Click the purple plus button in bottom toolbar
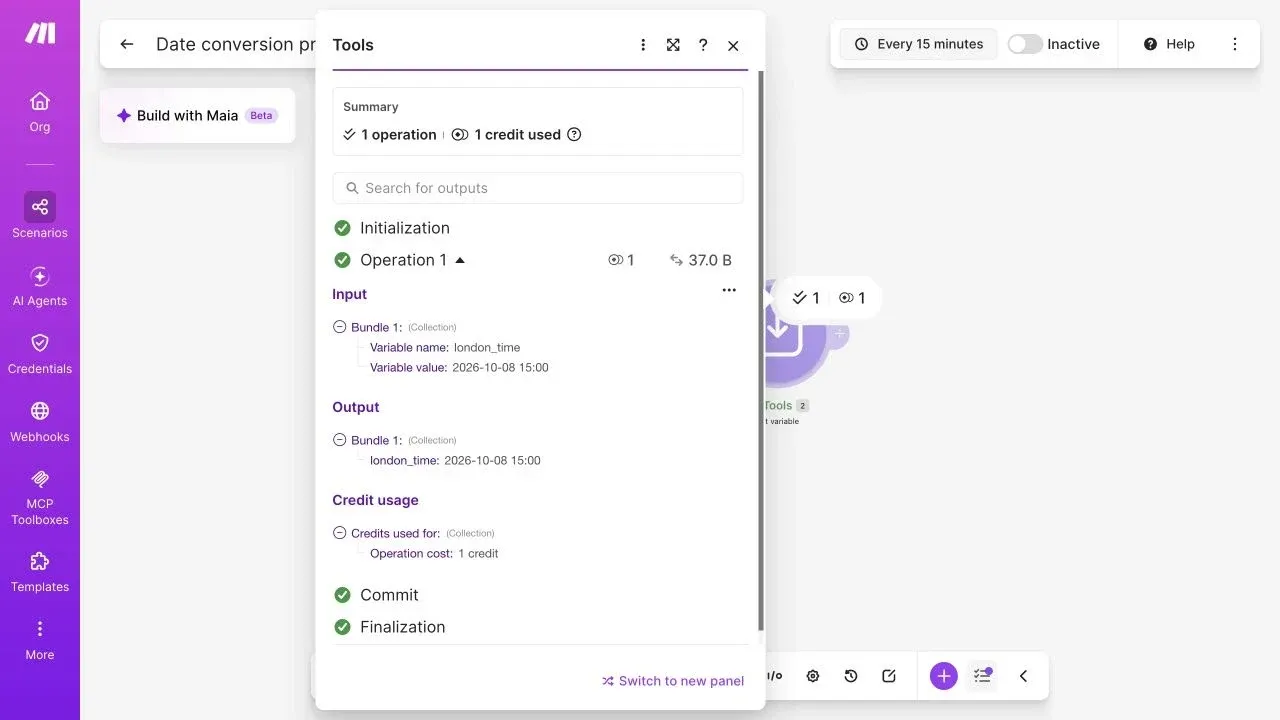This screenshot has height=720, width=1280. coord(944,676)
